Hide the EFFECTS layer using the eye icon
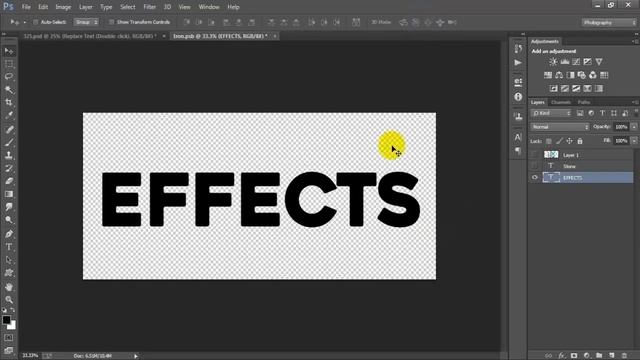 point(534,178)
